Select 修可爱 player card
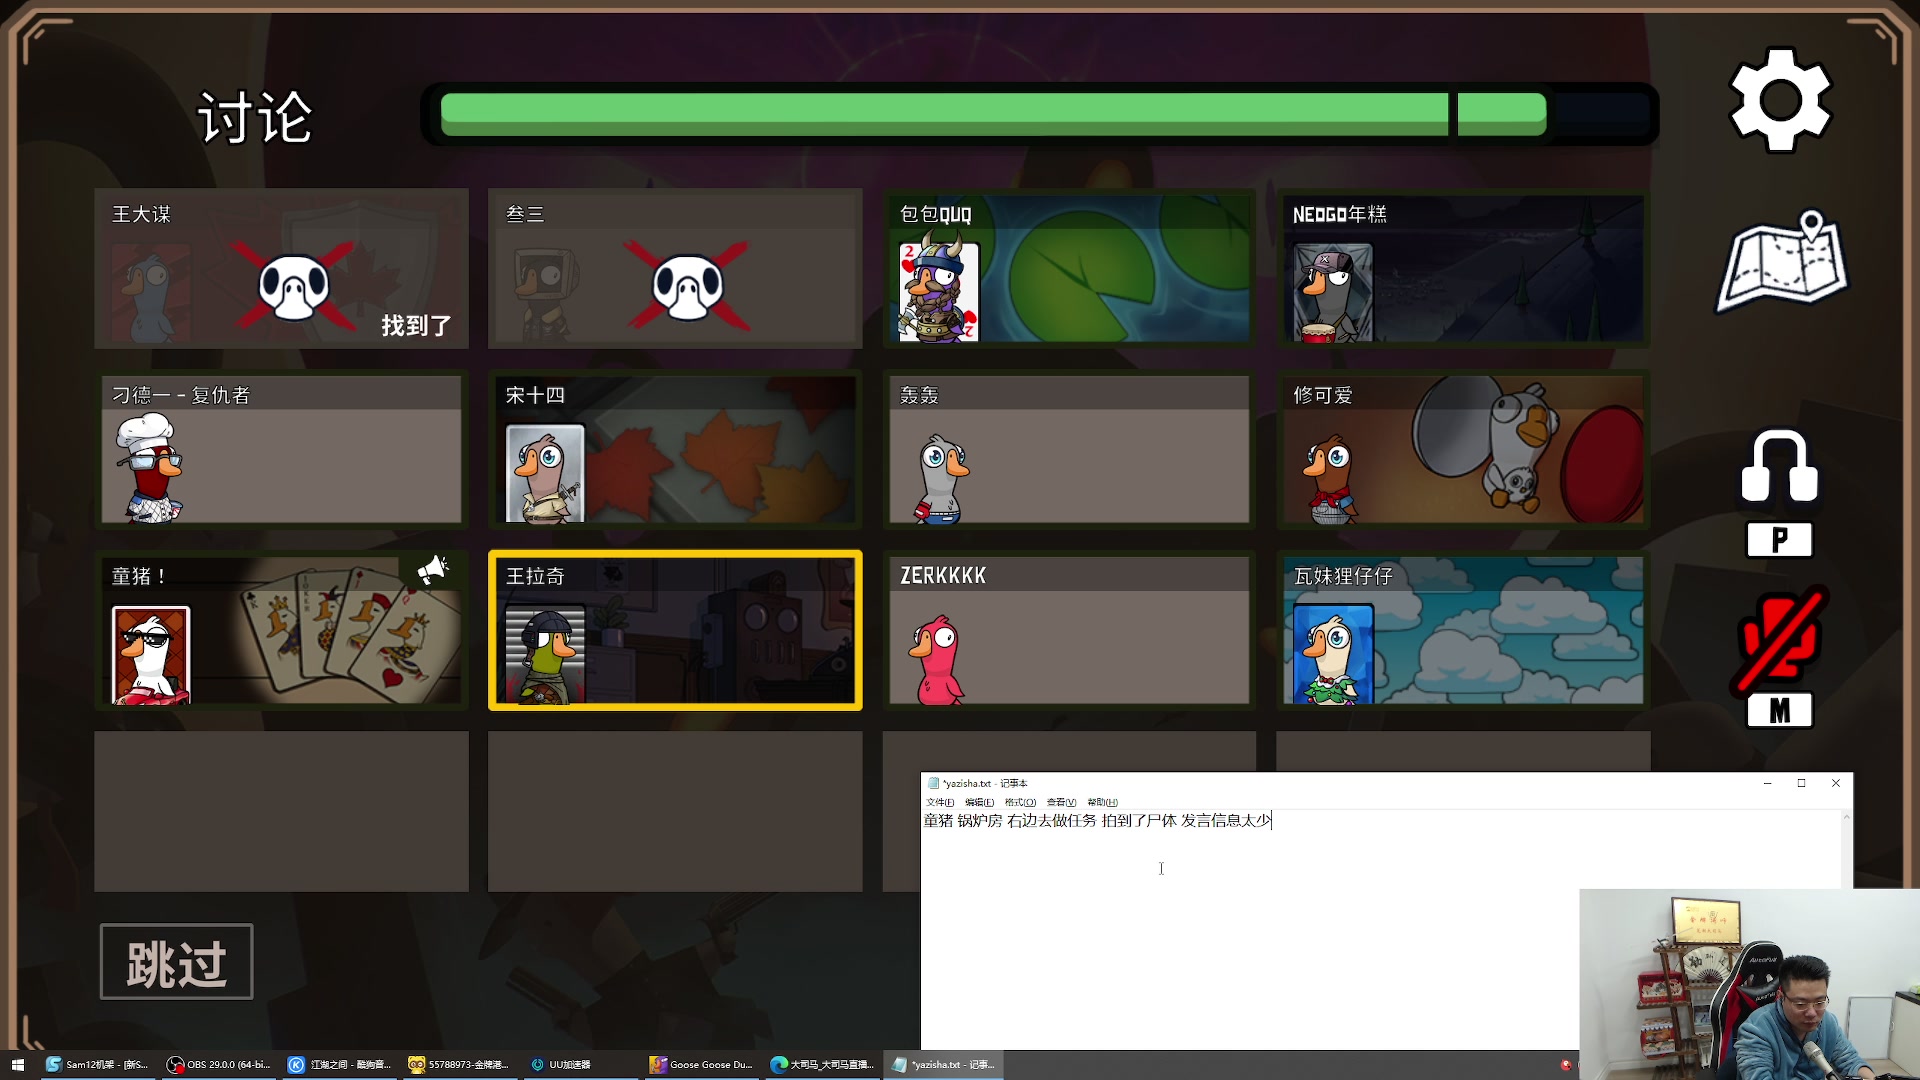Viewport: 1920px width, 1080px height. pyautogui.click(x=1463, y=449)
